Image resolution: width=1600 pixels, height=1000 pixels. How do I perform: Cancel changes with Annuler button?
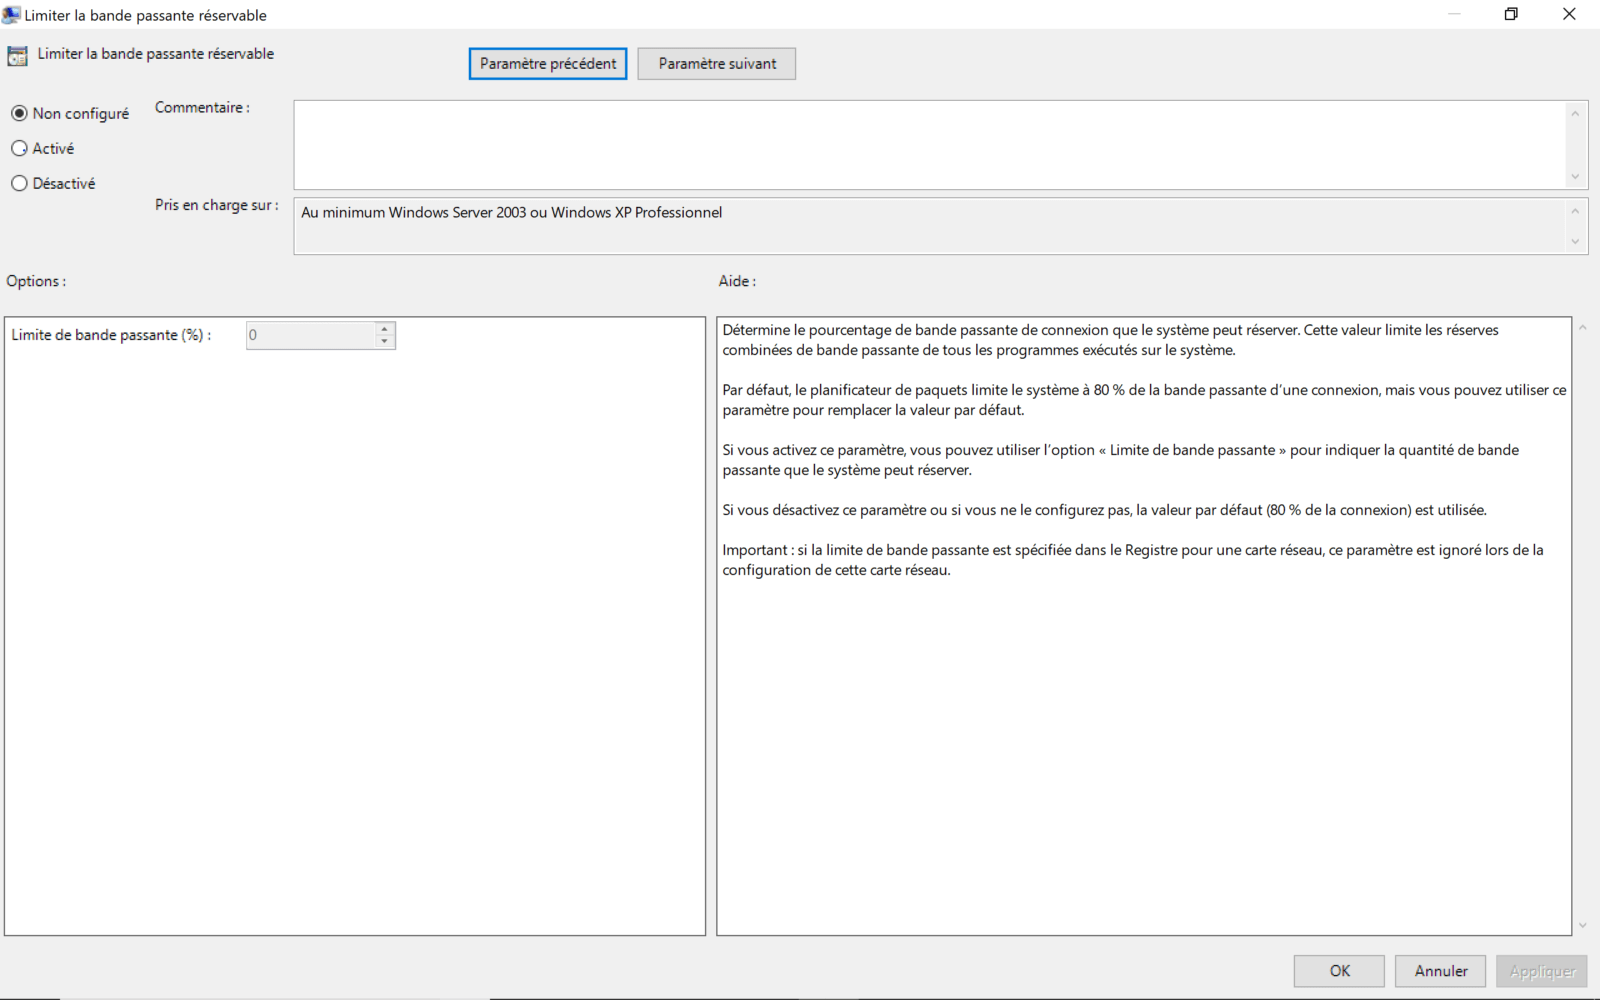(x=1440, y=971)
